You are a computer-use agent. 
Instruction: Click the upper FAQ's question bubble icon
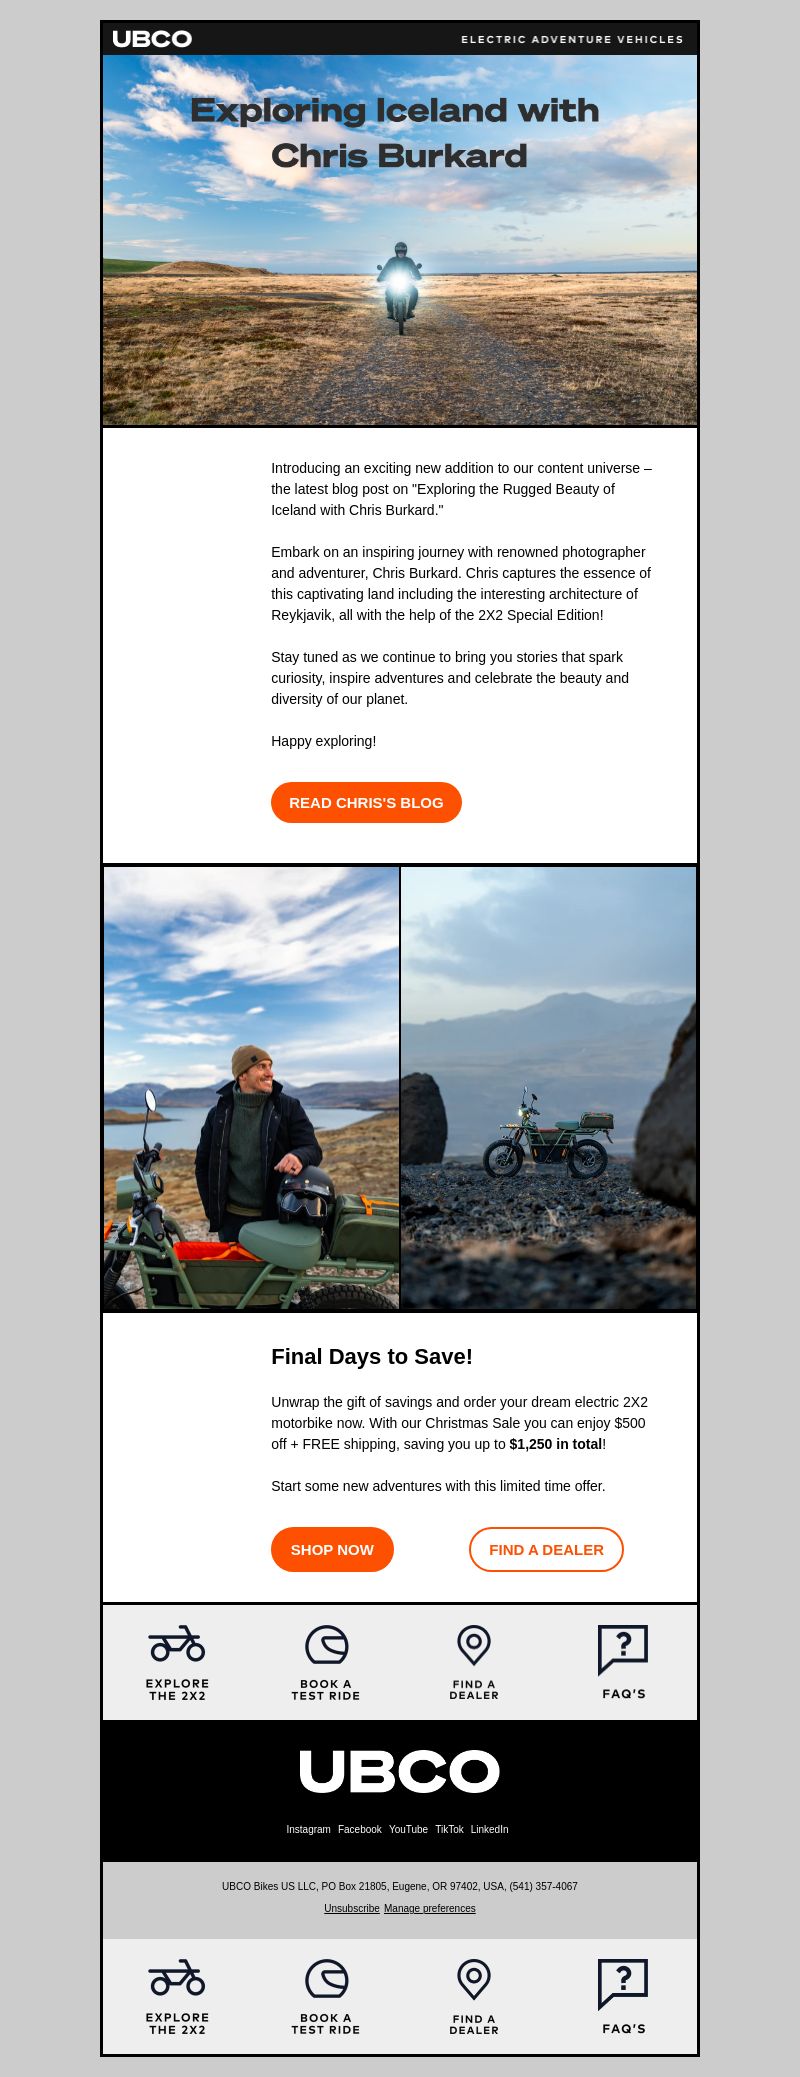[623, 1649]
